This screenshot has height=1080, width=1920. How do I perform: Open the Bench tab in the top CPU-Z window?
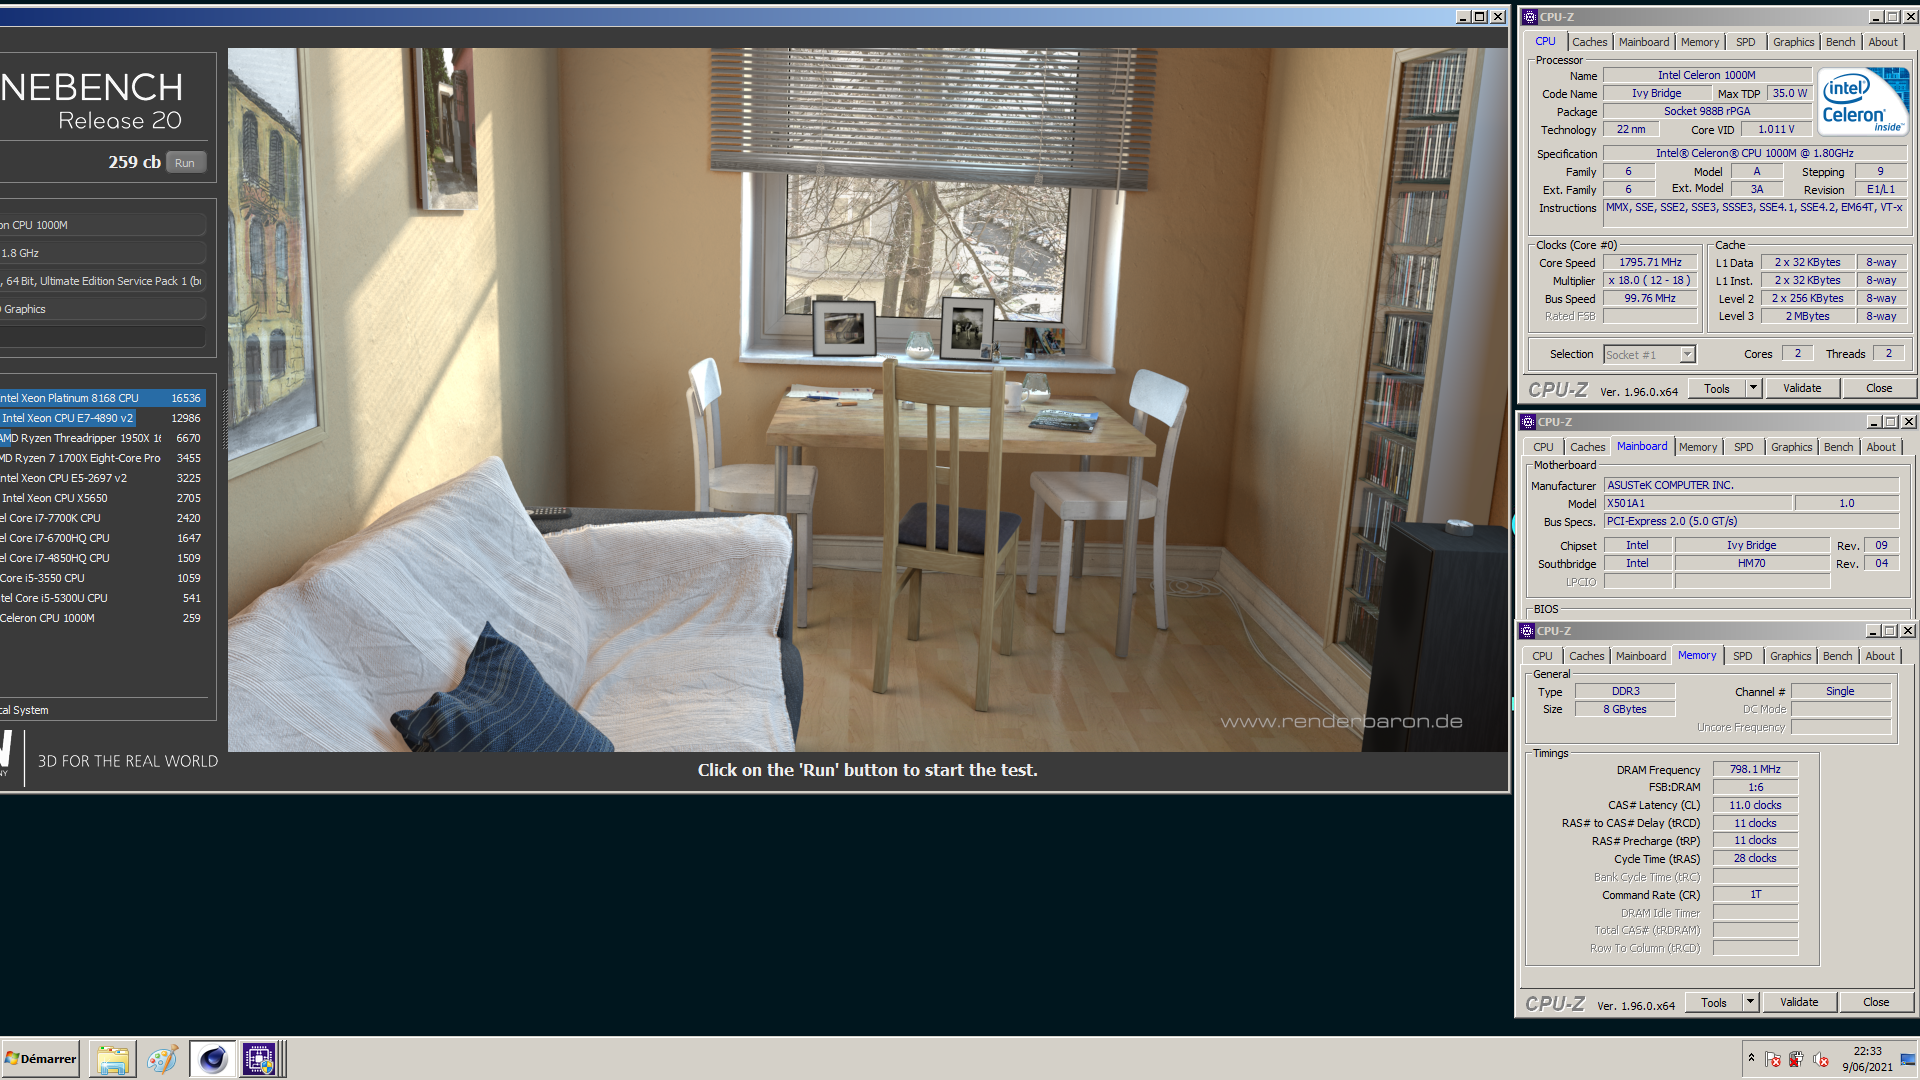click(1840, 42)
